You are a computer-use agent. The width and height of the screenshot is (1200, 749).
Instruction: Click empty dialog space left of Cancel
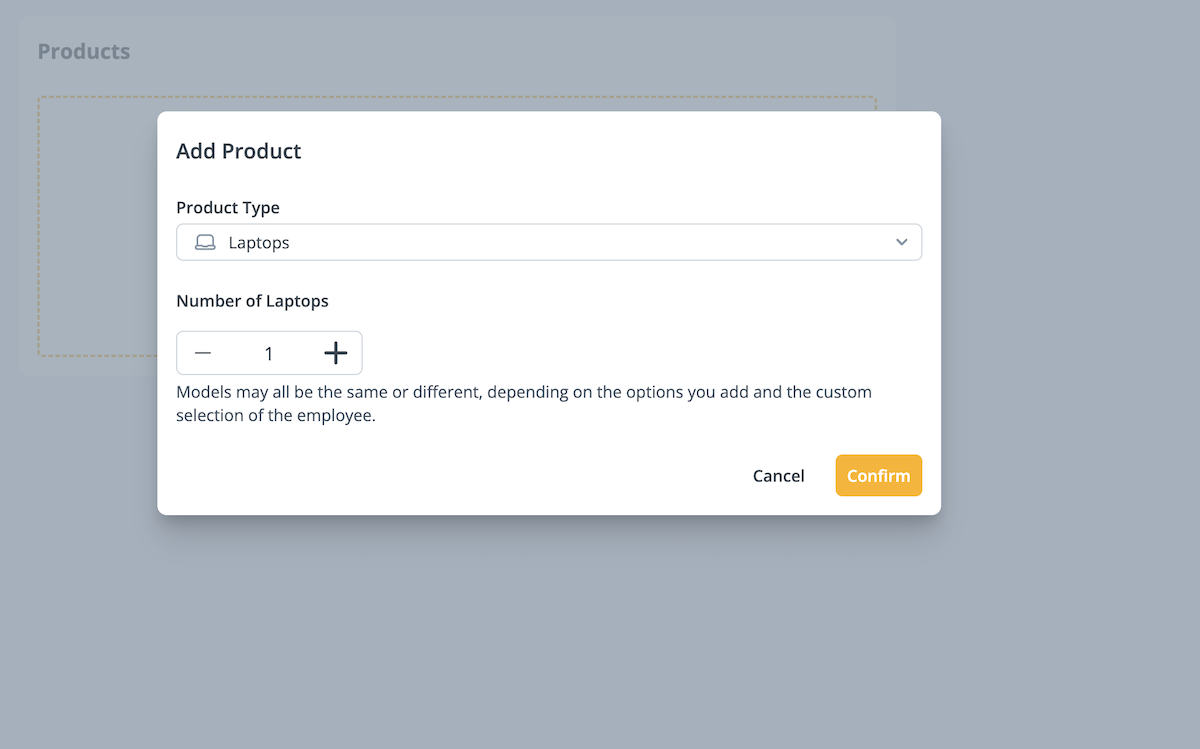pos(450,476)
